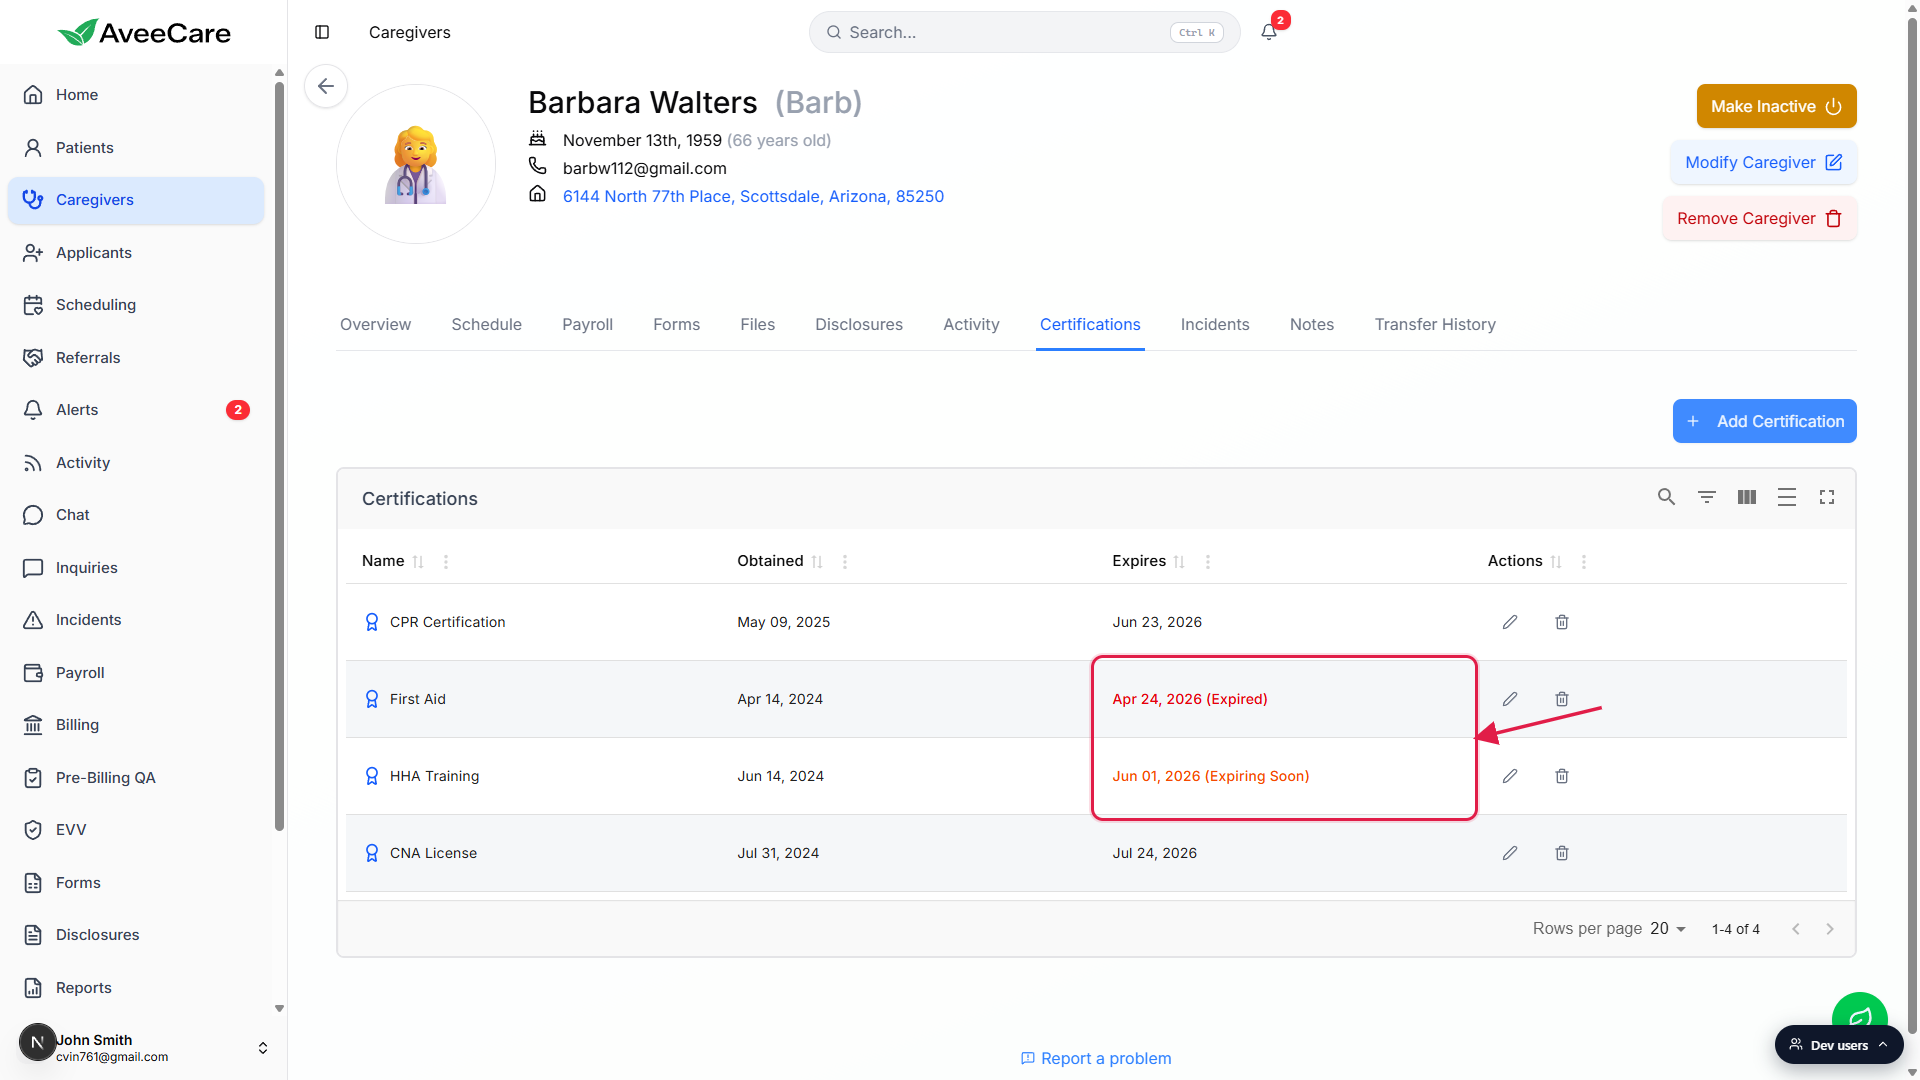Click Report a problem link

coord(1095,1058)
